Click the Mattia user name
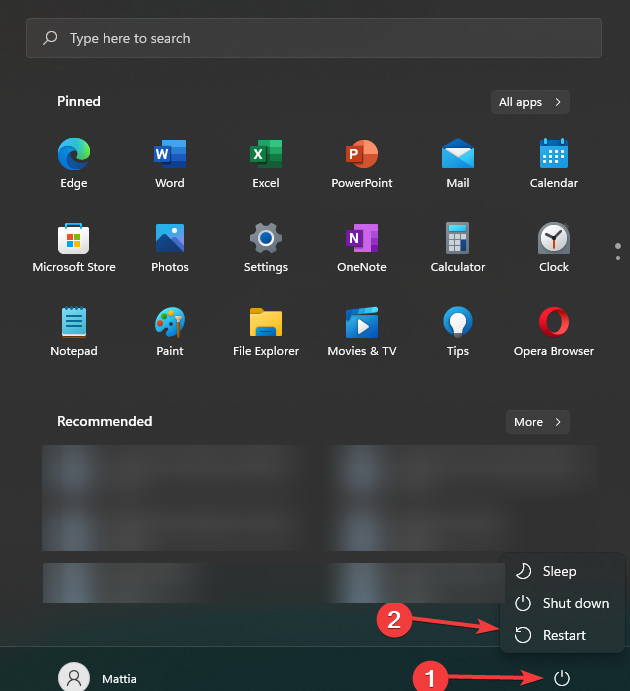The width and height of the screenshot is (630, 691). click(x=119, y=679)
